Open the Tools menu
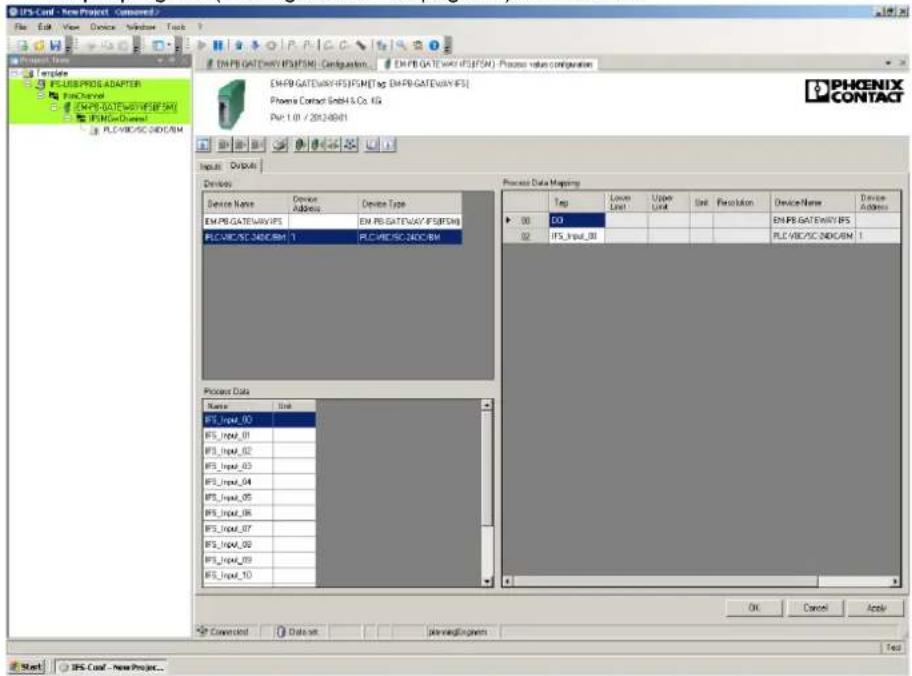This screenshot has width=912, height=676. (176, 27)
